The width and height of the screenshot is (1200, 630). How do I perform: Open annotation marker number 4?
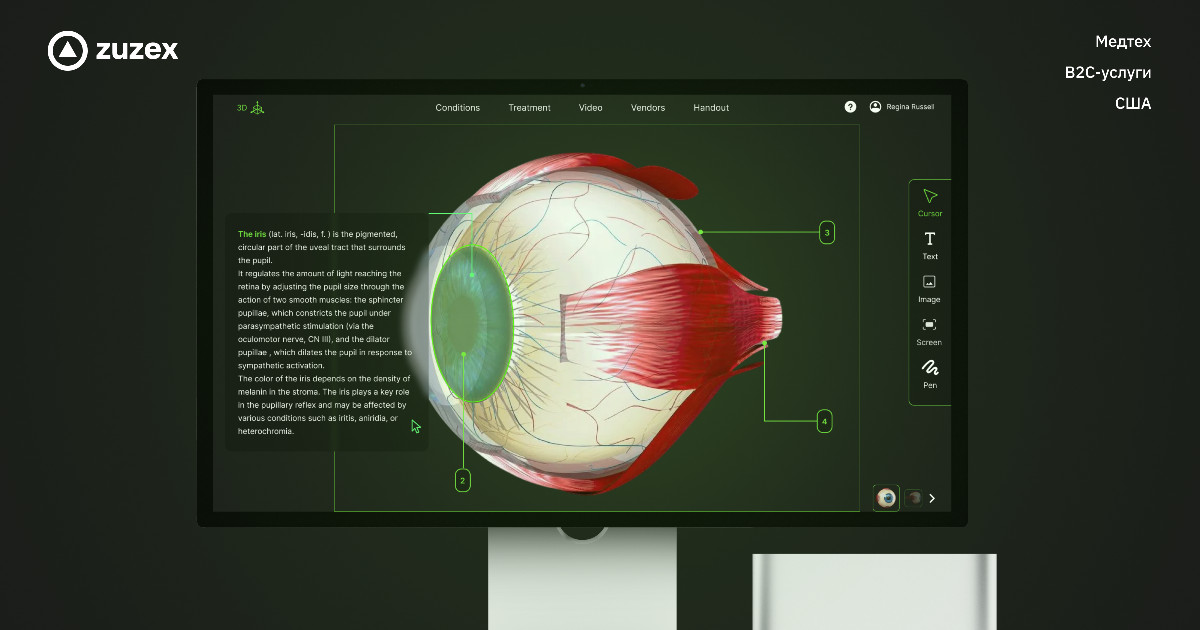[x=824, y=422]
